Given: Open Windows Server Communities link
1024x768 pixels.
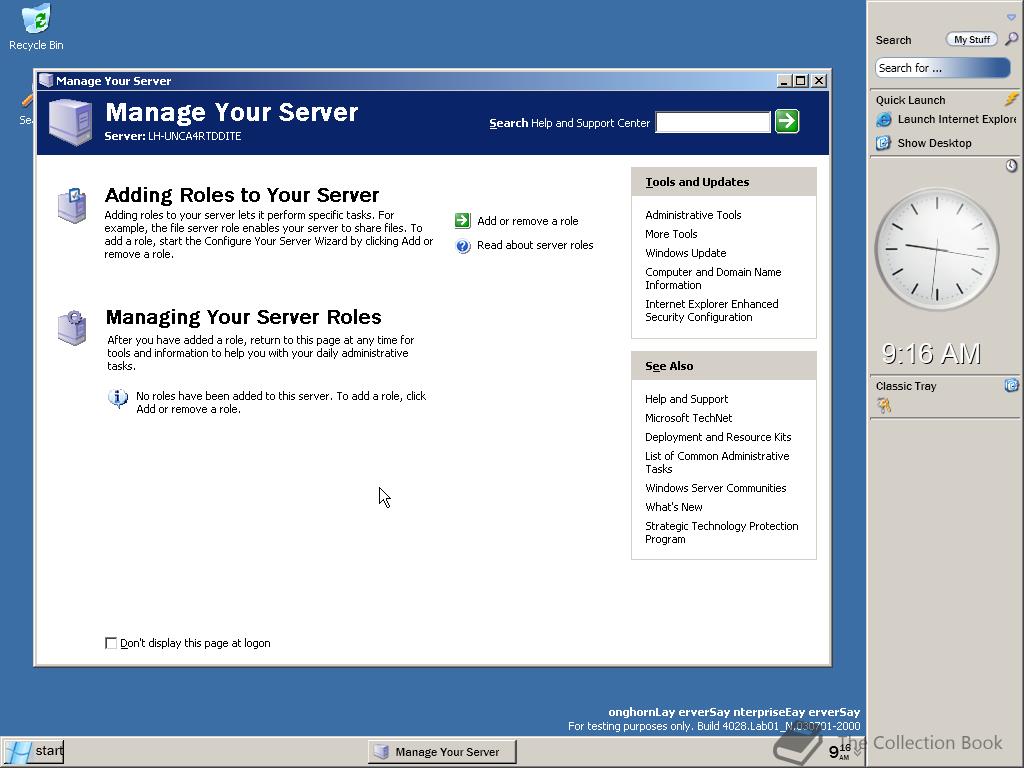Looking at the screenshot, I should 715,488.
